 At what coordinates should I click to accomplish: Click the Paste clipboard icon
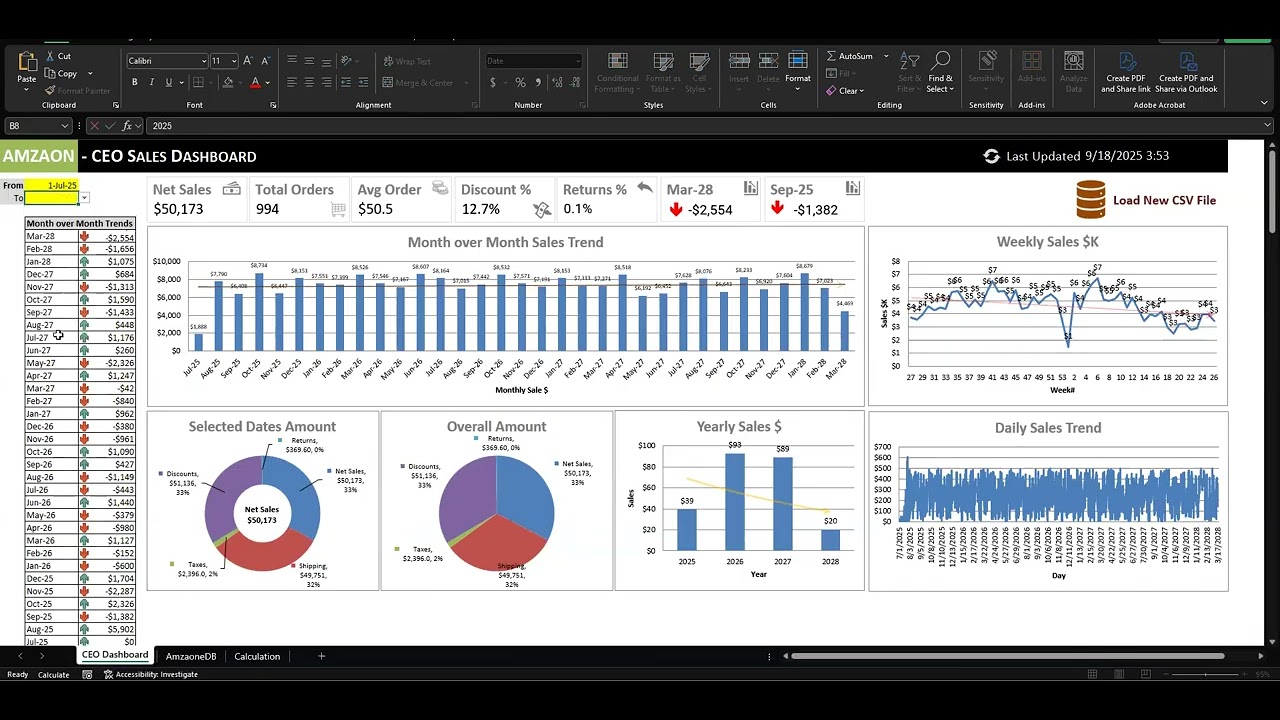[x=27, y=63]
